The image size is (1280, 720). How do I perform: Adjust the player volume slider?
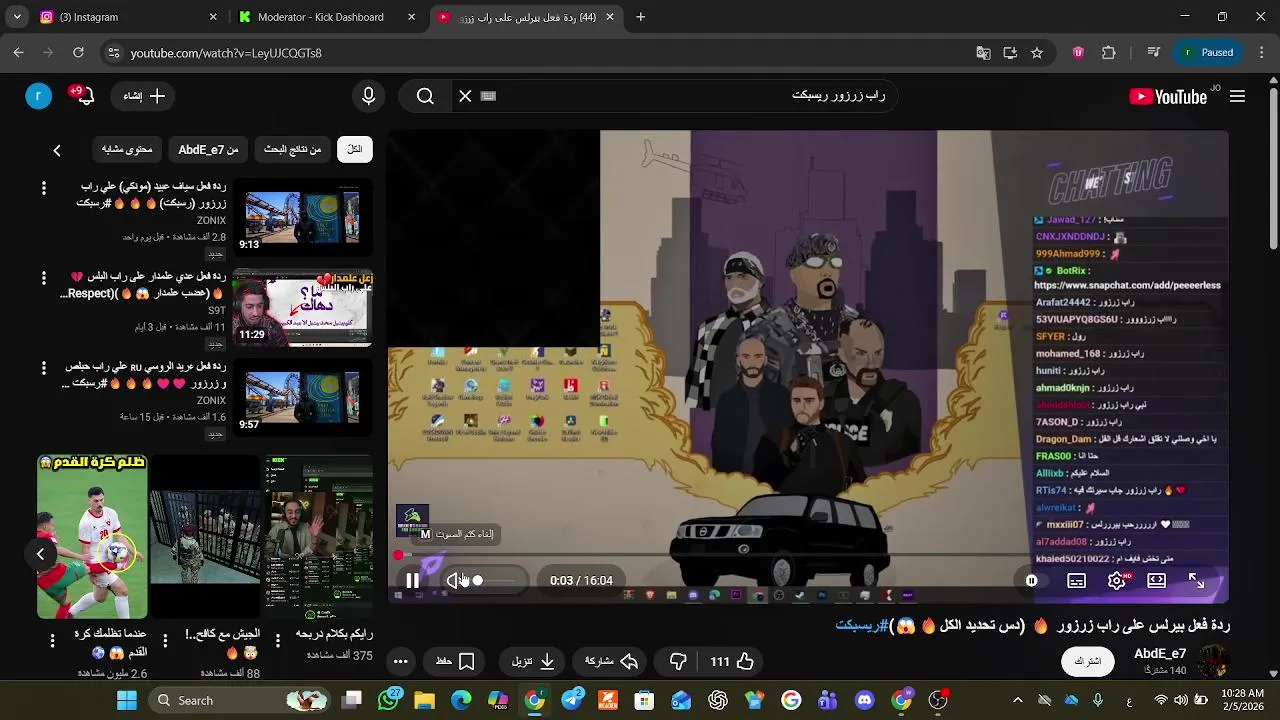tap(497, 580)
